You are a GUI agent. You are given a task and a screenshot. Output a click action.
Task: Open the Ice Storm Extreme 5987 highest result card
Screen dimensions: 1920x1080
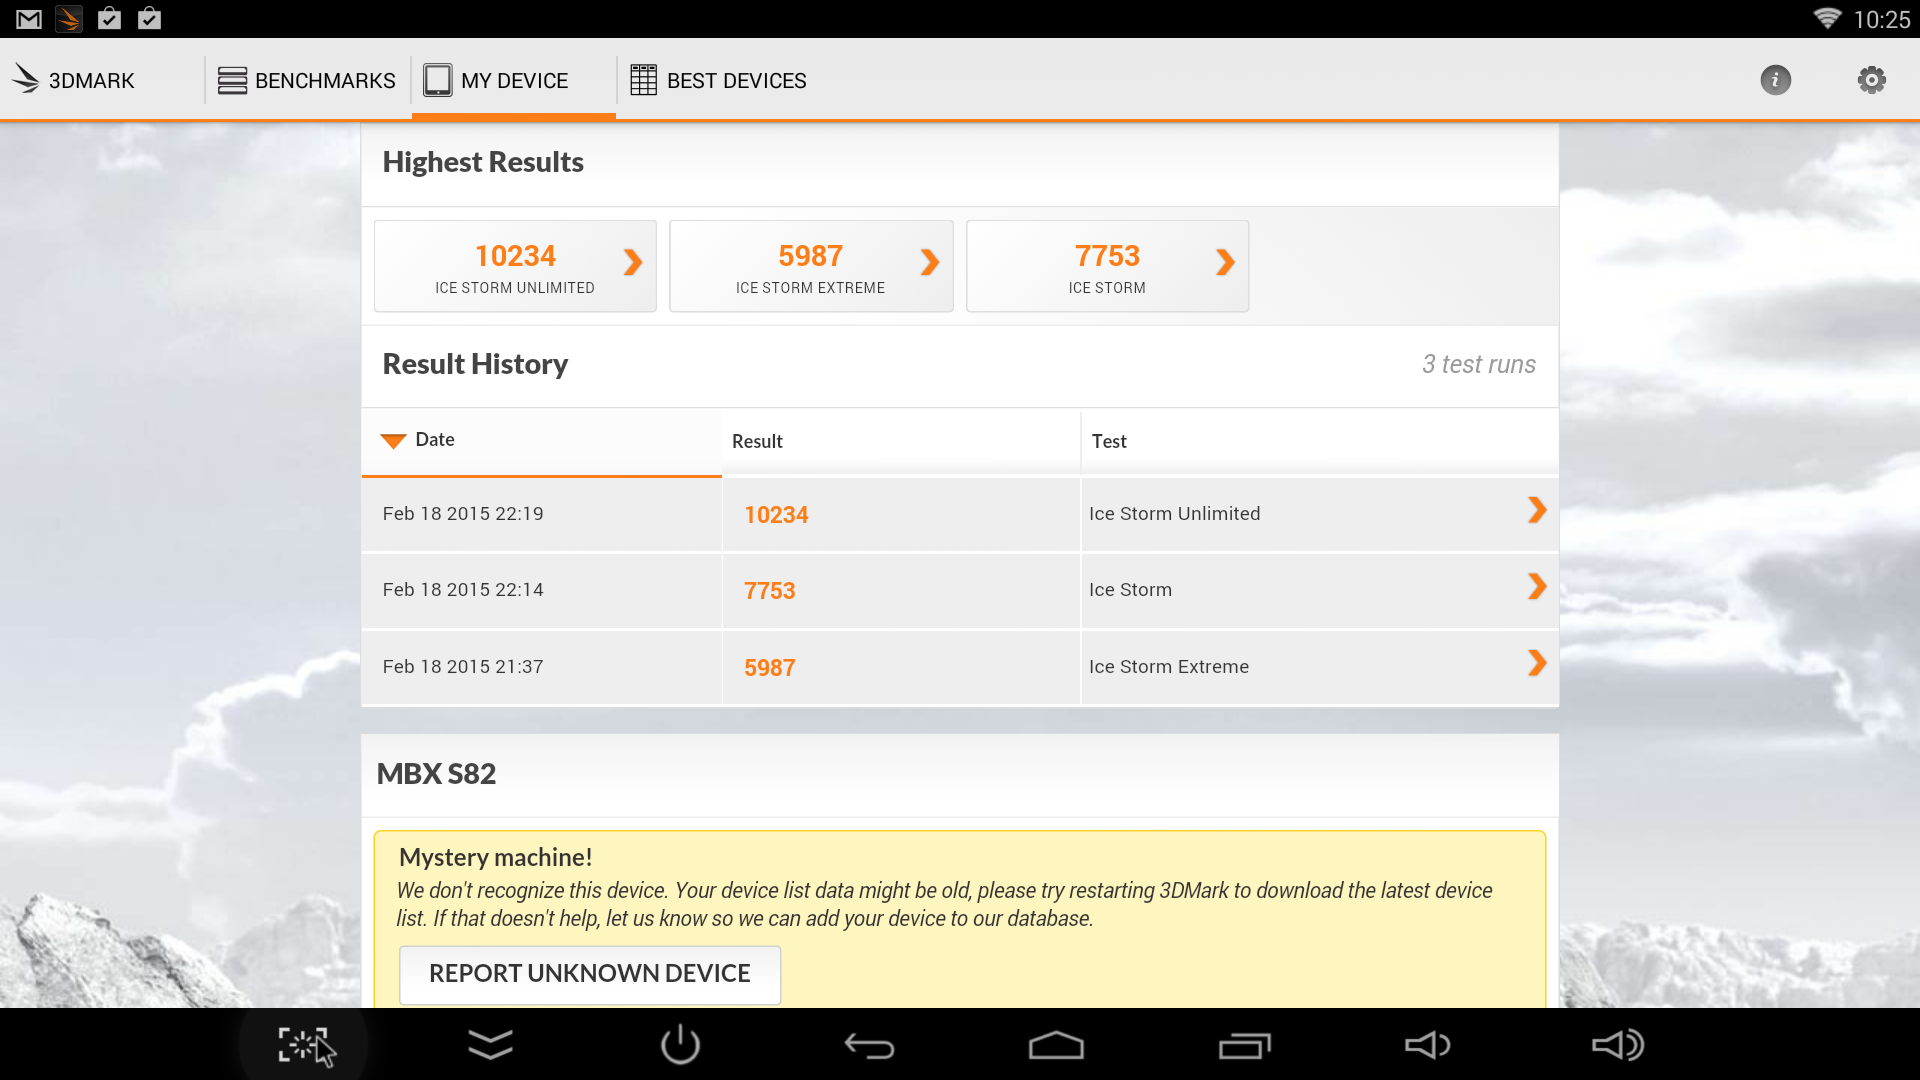pyautogui.click(x=811, y=266)
